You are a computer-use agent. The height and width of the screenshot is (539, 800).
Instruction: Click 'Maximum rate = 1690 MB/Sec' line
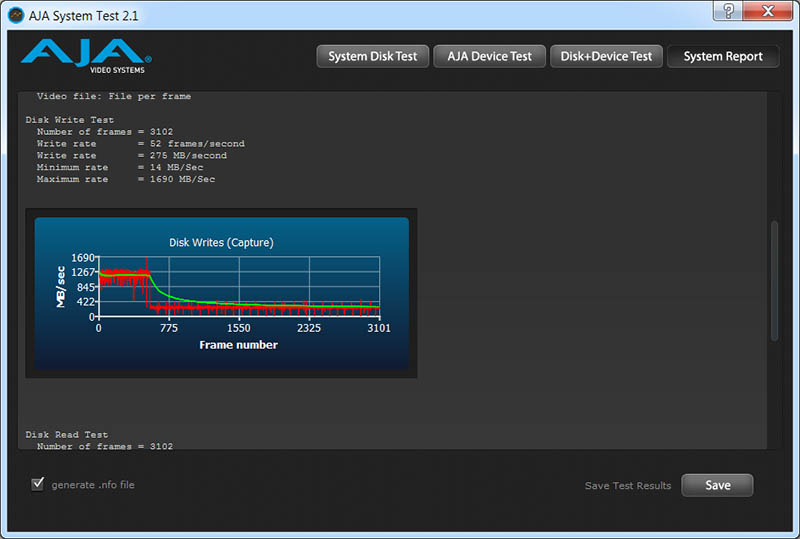pyautogui.click(x=126, y=179)
